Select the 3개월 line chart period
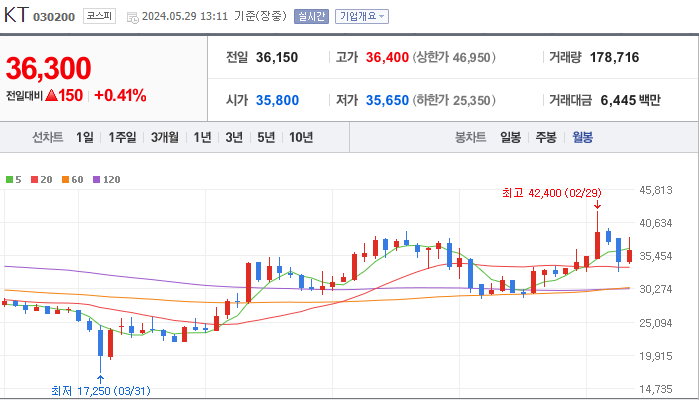The width and height of the screenshot is (699, 400). point(164,137)
